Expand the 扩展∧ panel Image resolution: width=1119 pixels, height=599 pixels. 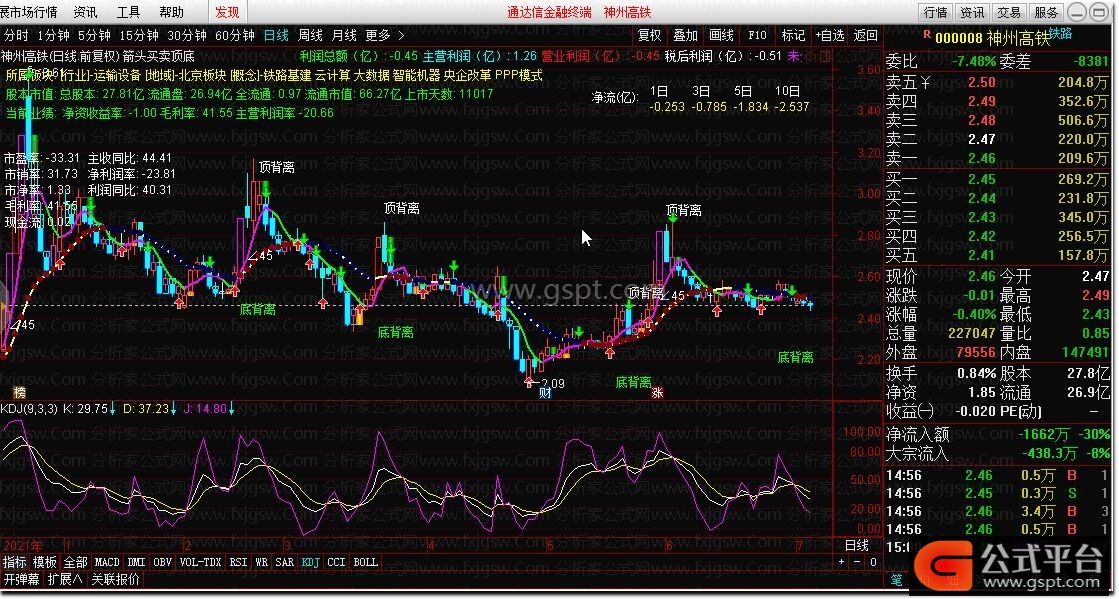pyautogui.click(x=66, y=579)
